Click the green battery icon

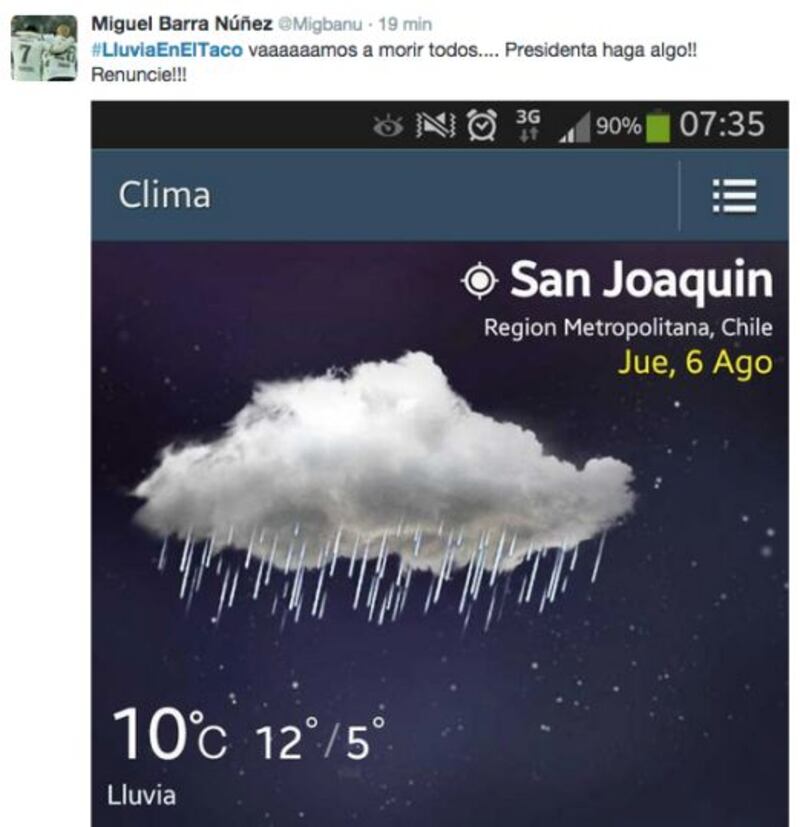click(x=658, y=126)
